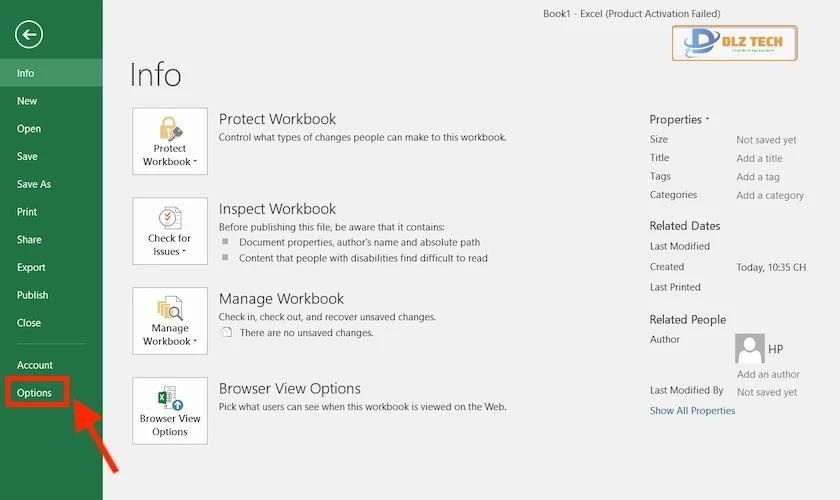
Task: Click the Add an author field
Action: (768, 375)
